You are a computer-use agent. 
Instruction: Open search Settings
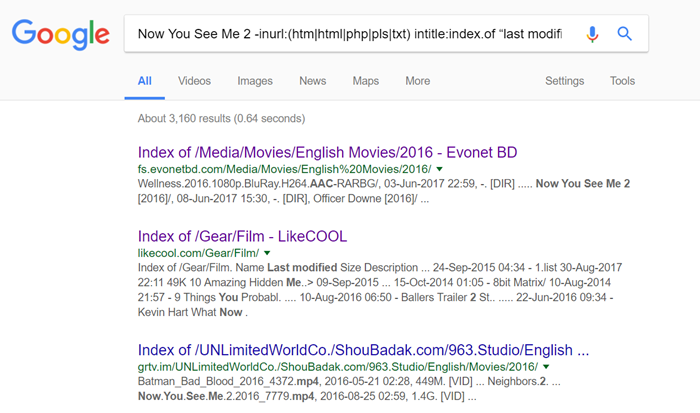pos(564,81)
